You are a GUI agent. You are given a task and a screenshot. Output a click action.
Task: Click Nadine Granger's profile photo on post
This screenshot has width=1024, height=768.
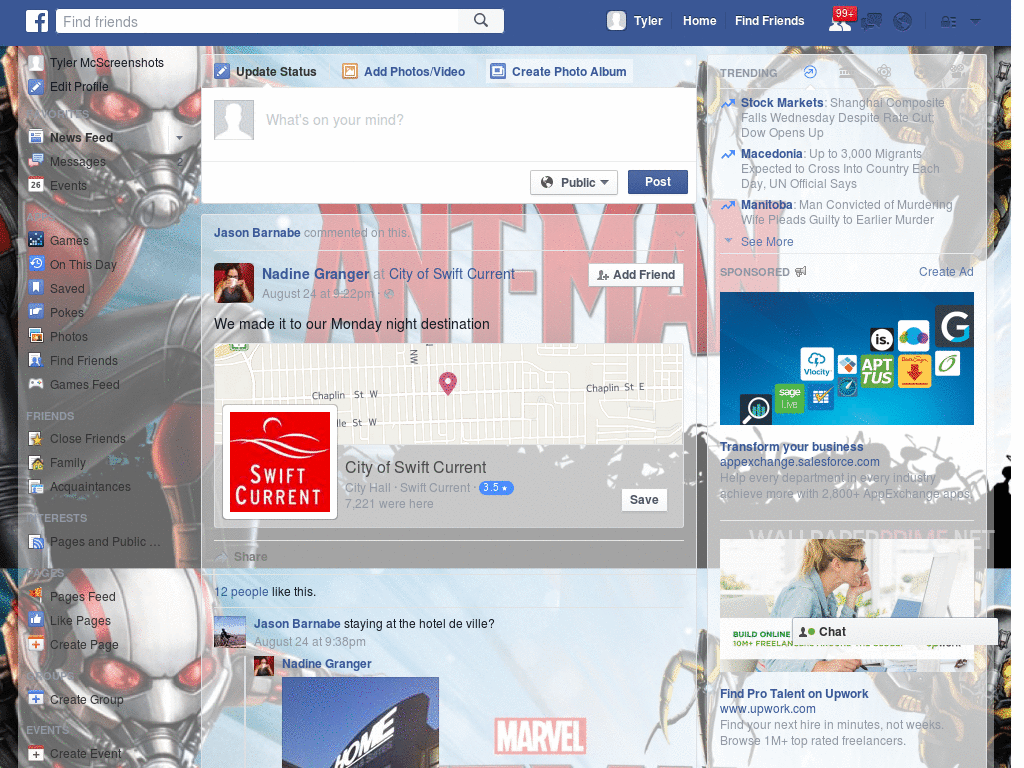click(x=234, y=283)
